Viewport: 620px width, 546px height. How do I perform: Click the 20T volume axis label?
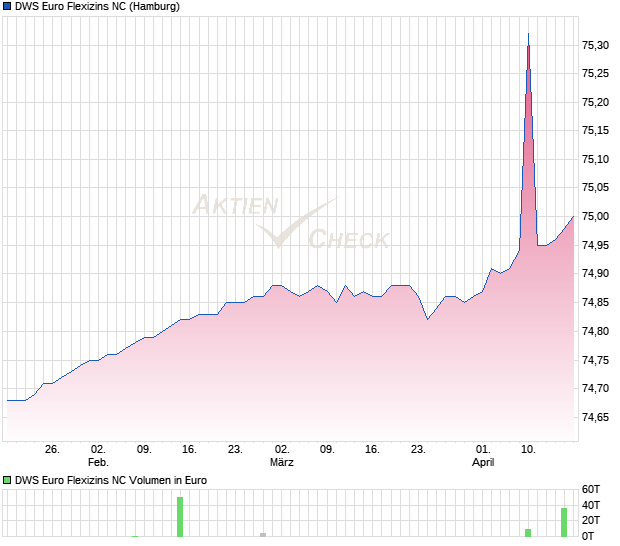(591, 520)
